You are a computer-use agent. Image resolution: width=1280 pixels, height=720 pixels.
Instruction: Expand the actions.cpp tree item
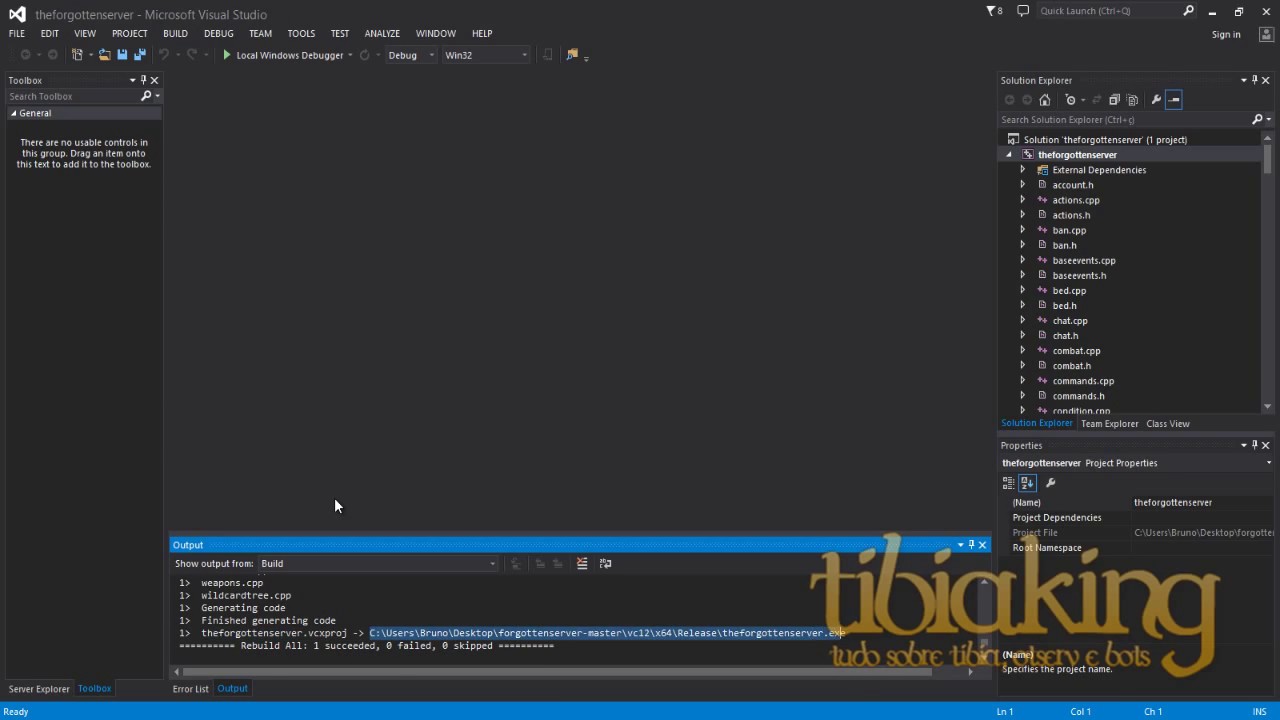click(1022, 200)
